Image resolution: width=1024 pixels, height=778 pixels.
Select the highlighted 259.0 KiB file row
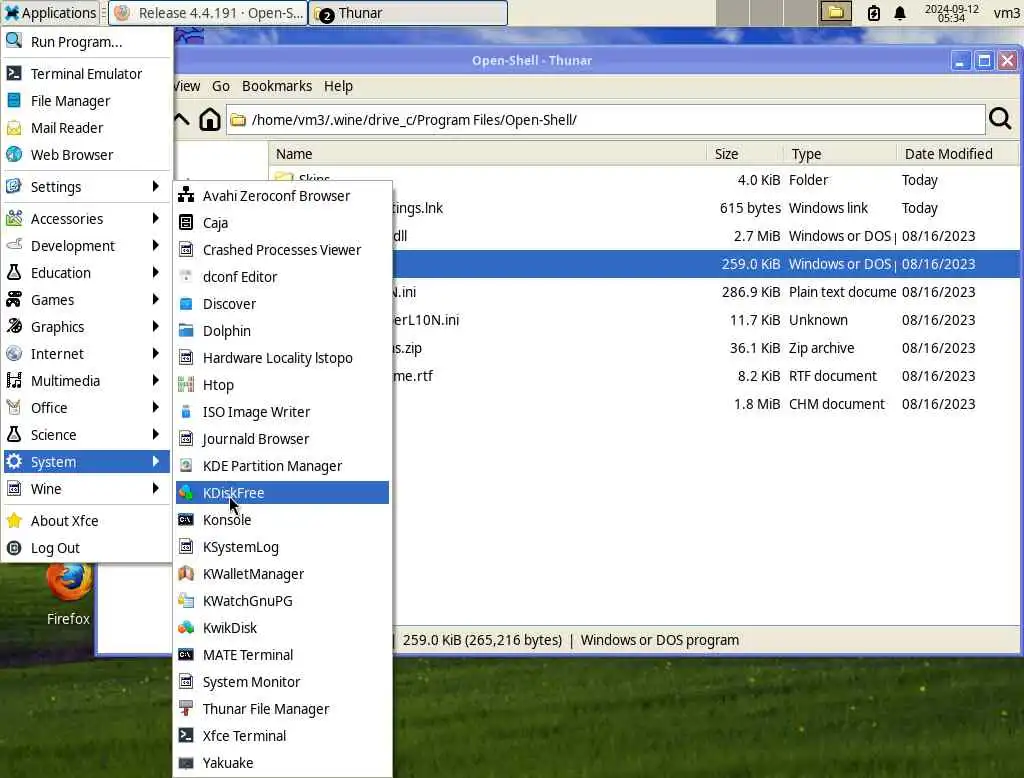click(705, 264)
